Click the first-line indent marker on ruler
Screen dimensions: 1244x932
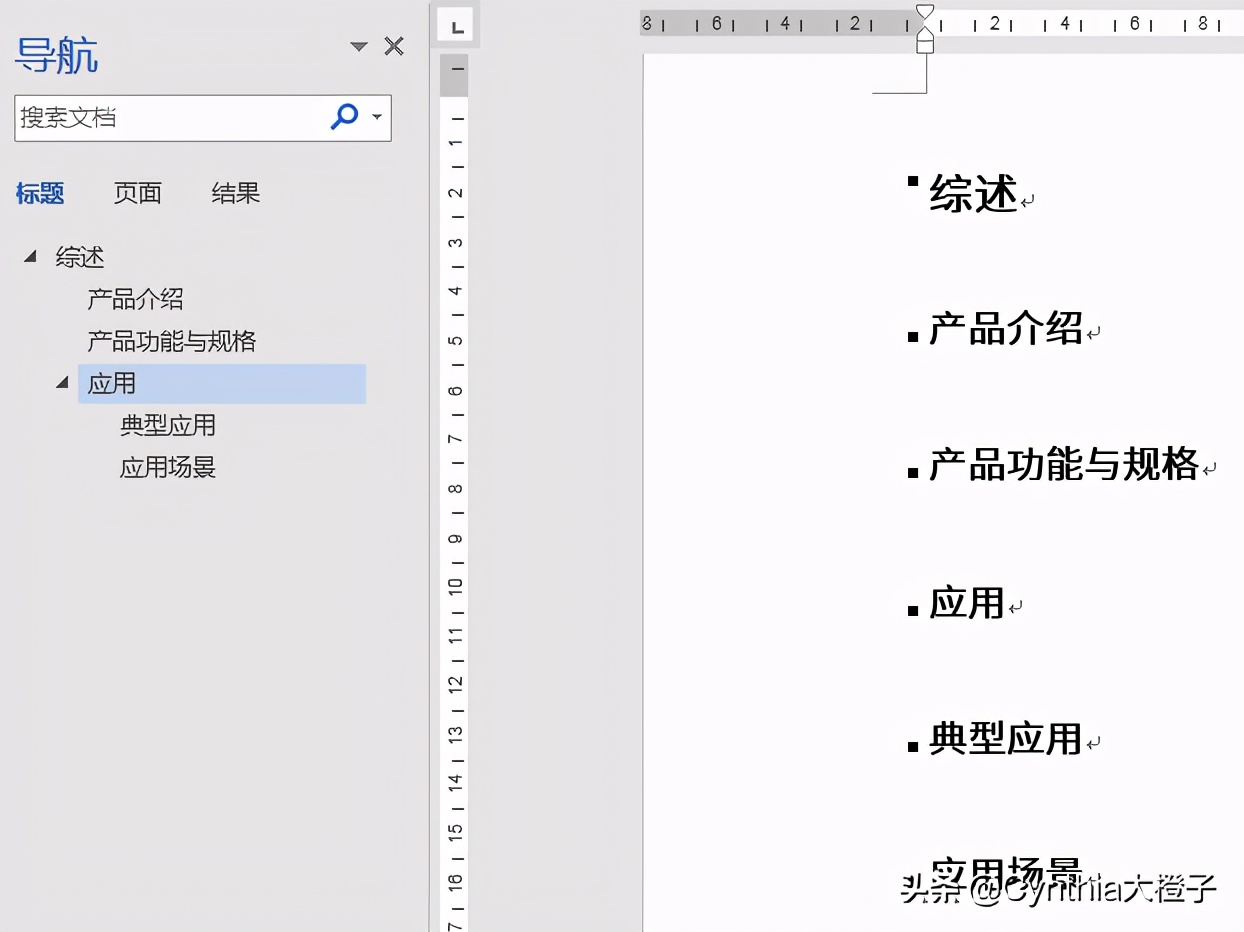tap(924, 12)
